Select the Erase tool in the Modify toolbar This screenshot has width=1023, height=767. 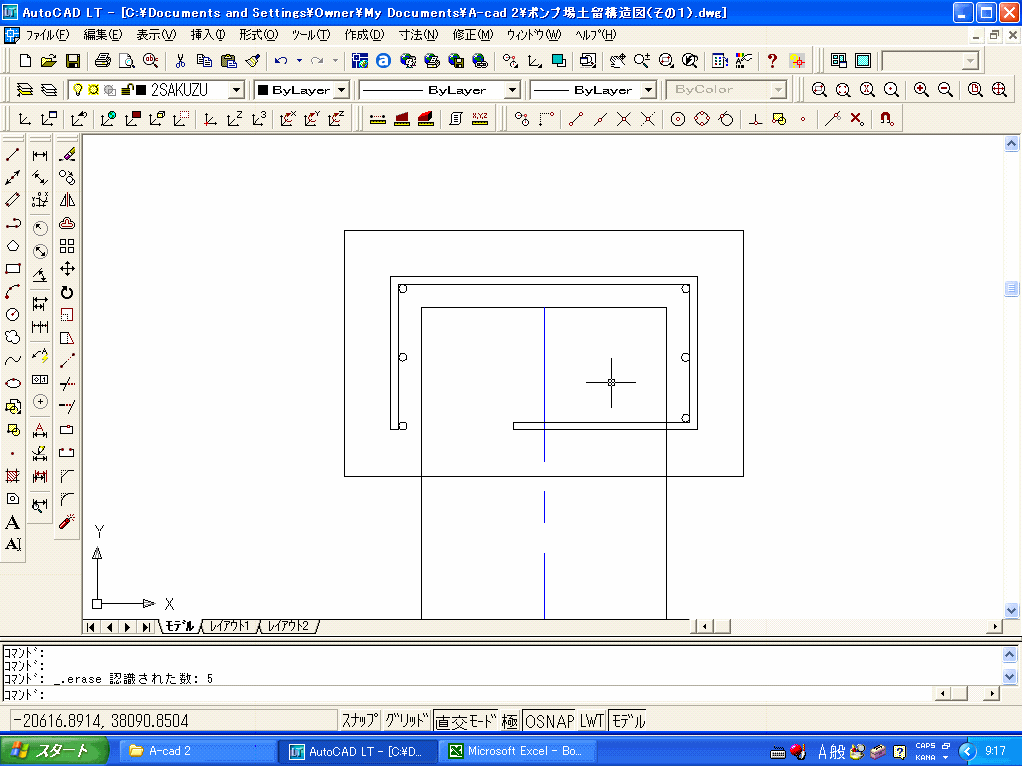point(67,155)
